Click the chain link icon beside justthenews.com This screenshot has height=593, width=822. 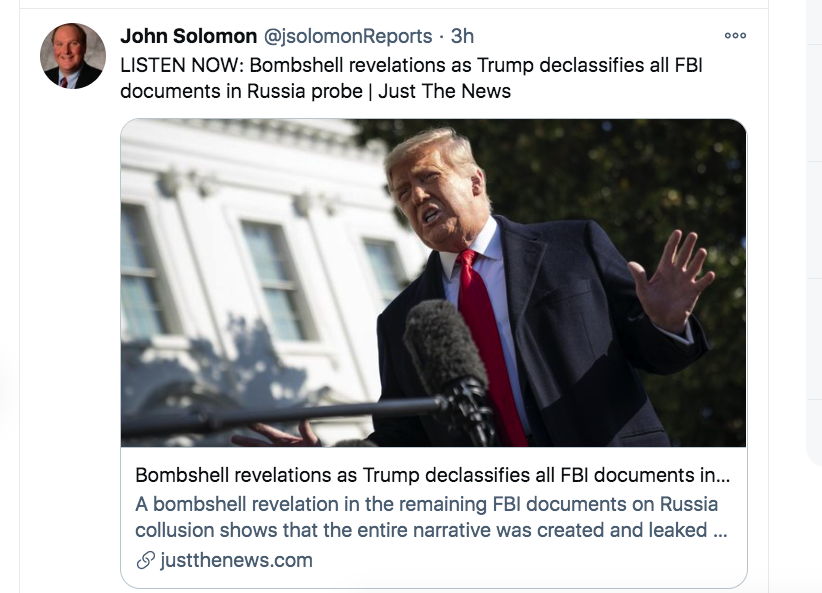point(145,560)
